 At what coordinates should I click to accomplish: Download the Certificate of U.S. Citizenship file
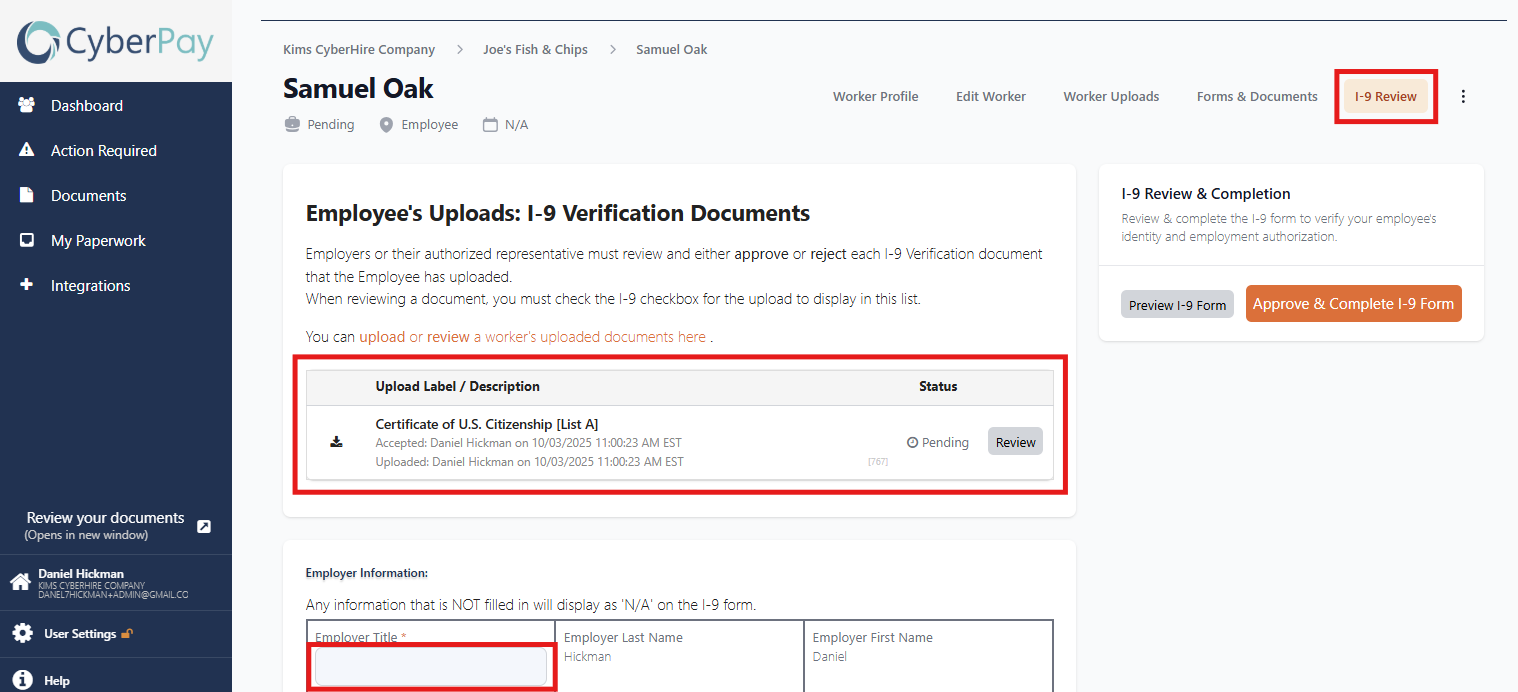coord(336,442)
